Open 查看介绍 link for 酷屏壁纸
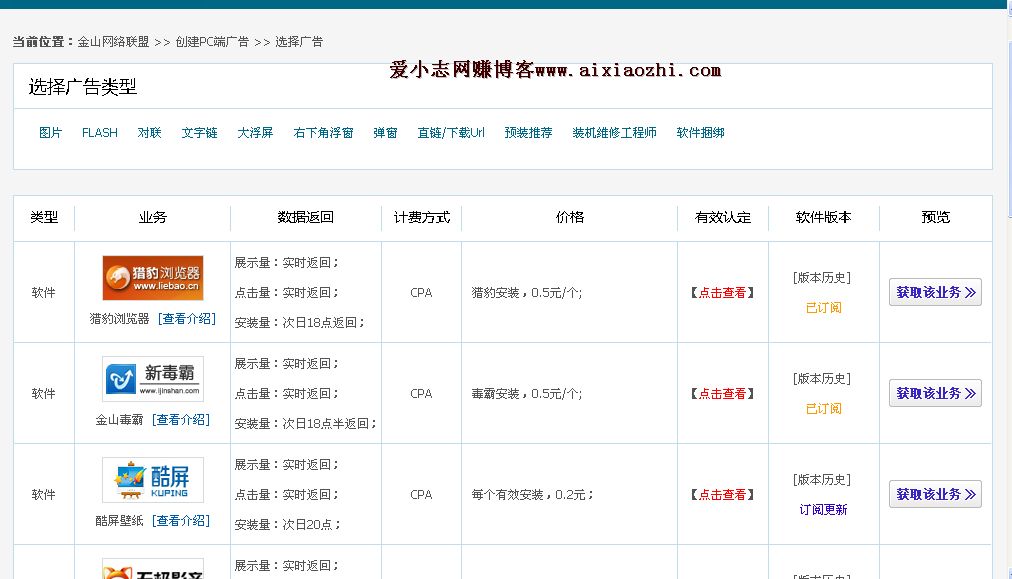Viewport: 1012px width, 579px height. coord(181,520)
